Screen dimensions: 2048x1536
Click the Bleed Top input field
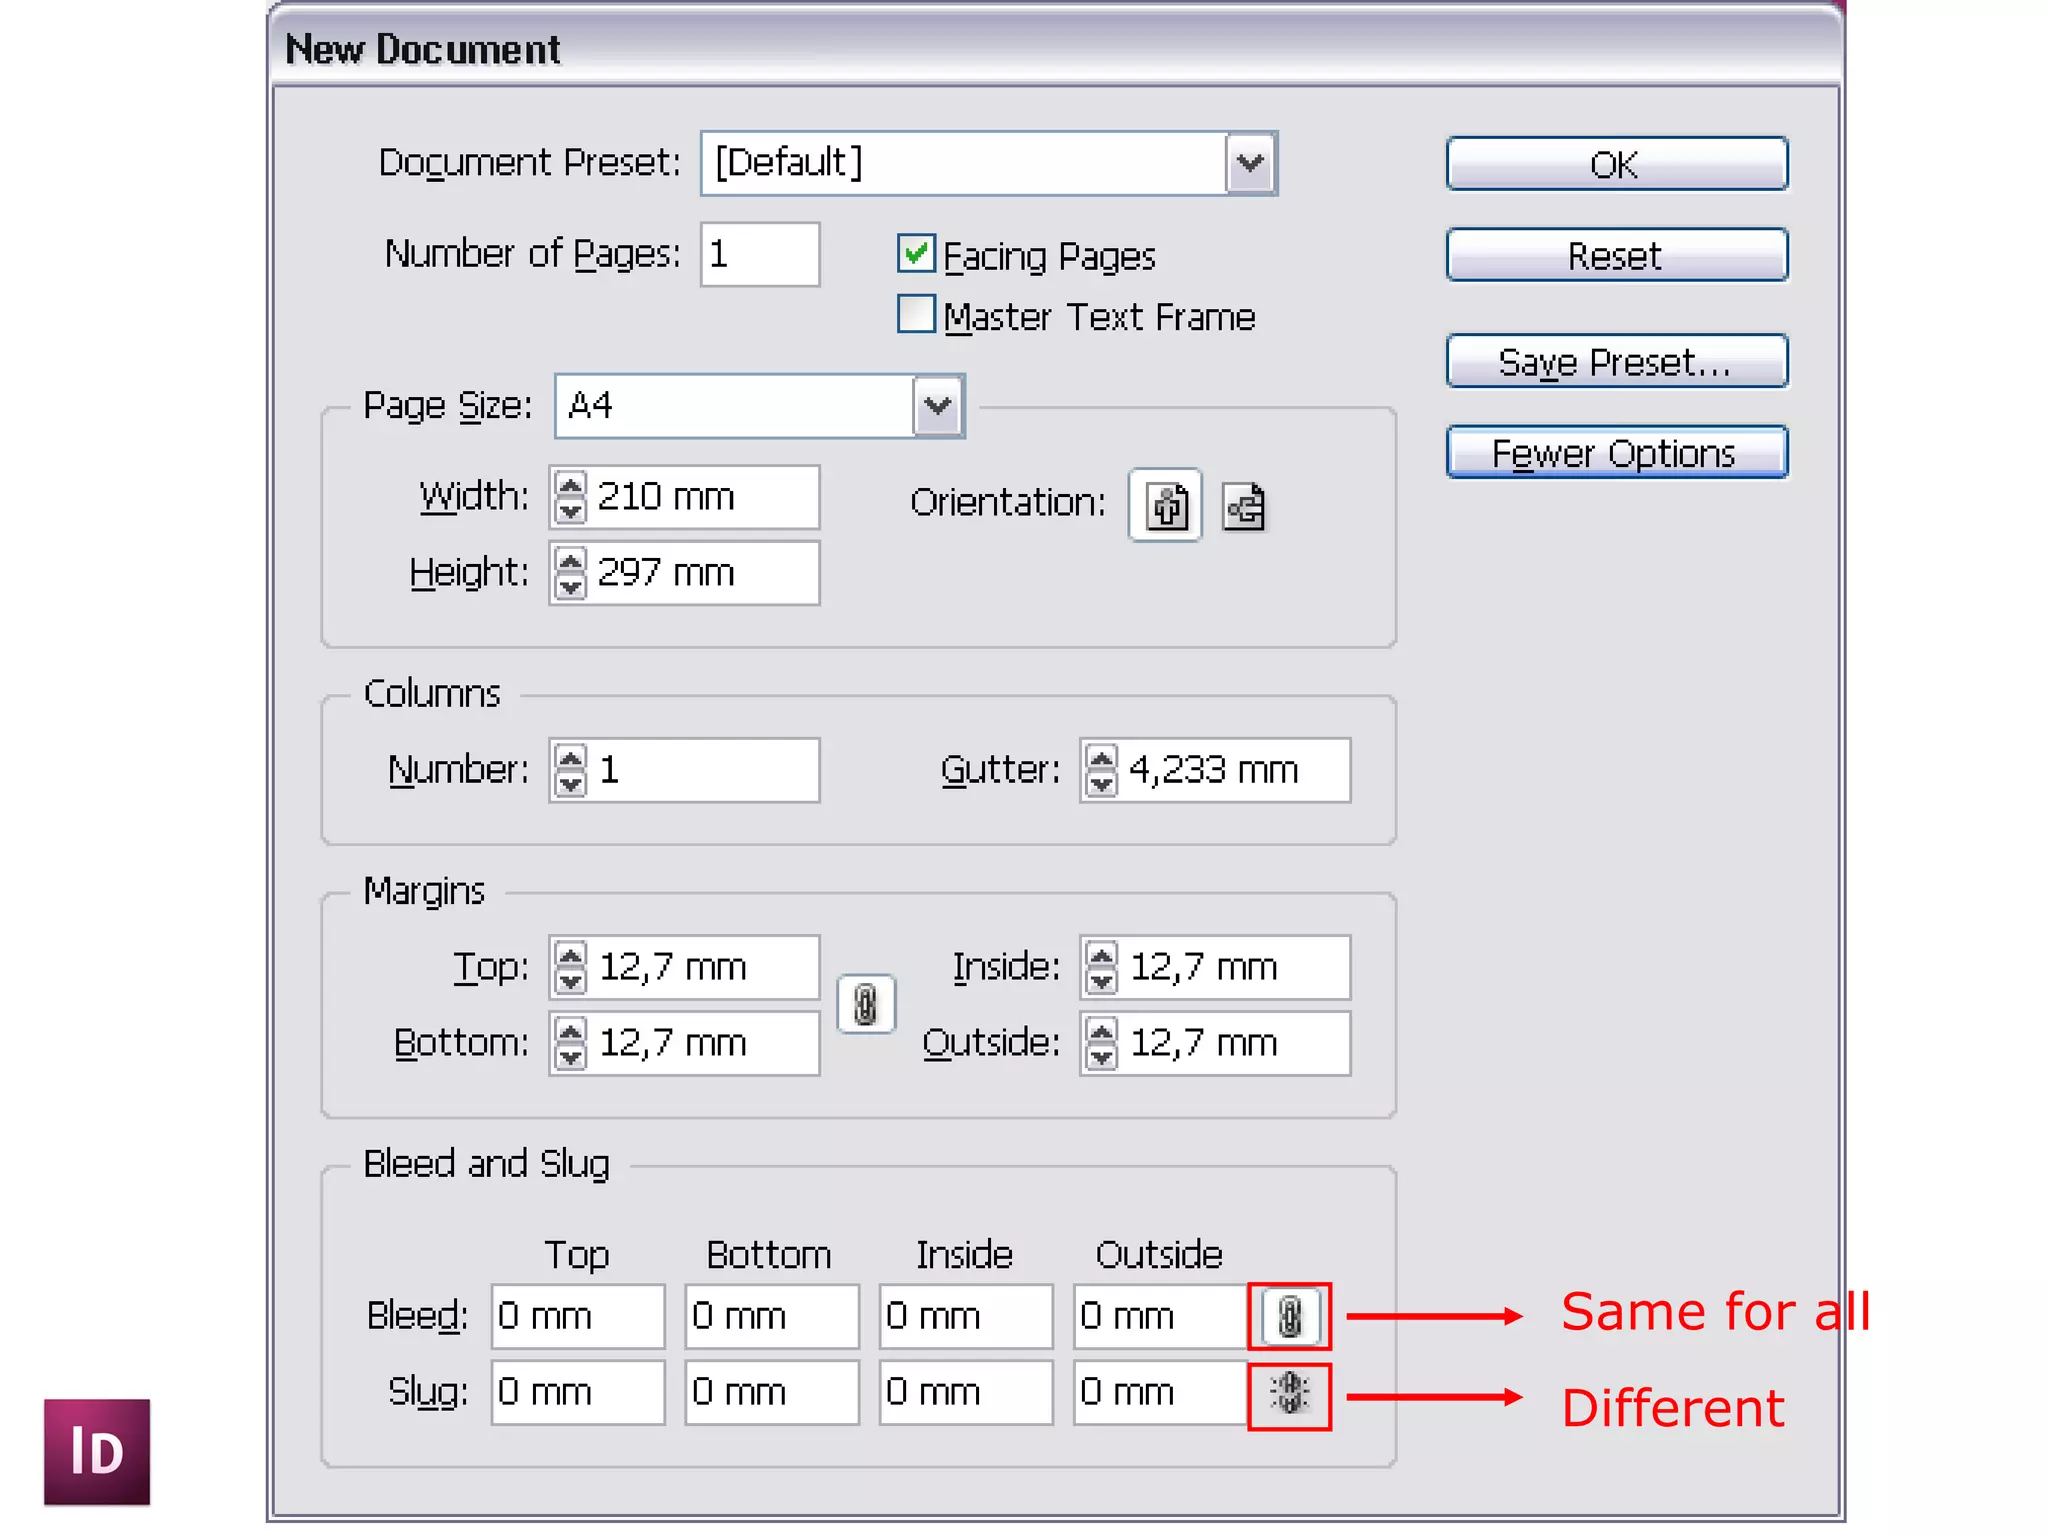click(578, 1316)
